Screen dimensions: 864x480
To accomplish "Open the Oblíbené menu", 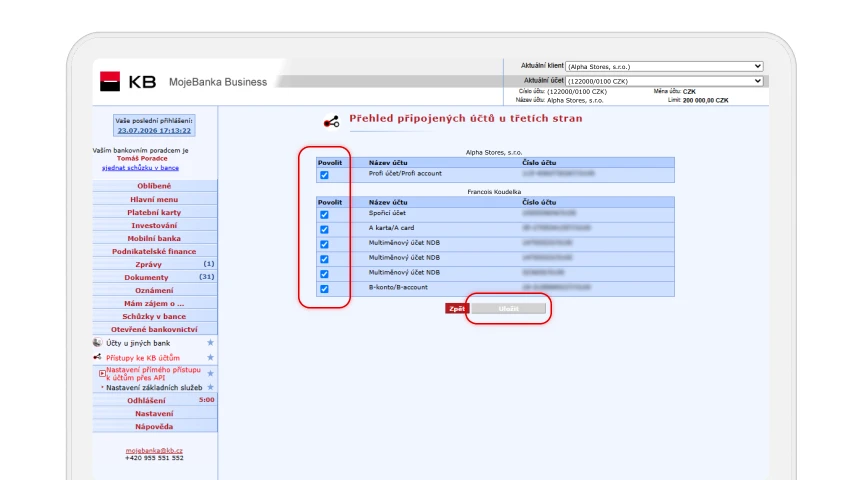I will click(x=154, y=186).
